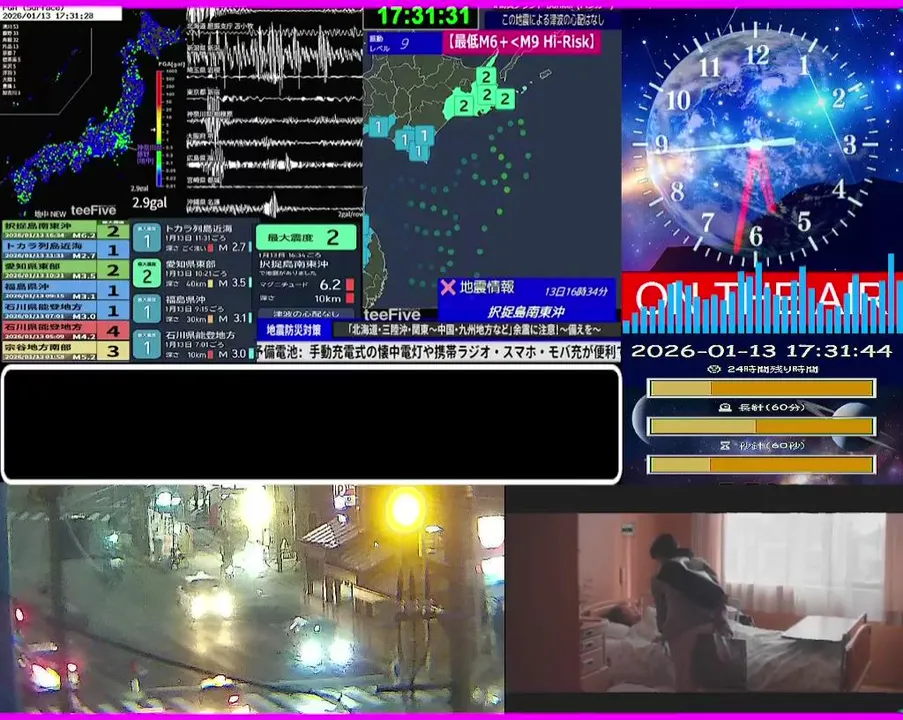Click red depth indicator beside 10km
Screen dimensions: 903x720
350,298
